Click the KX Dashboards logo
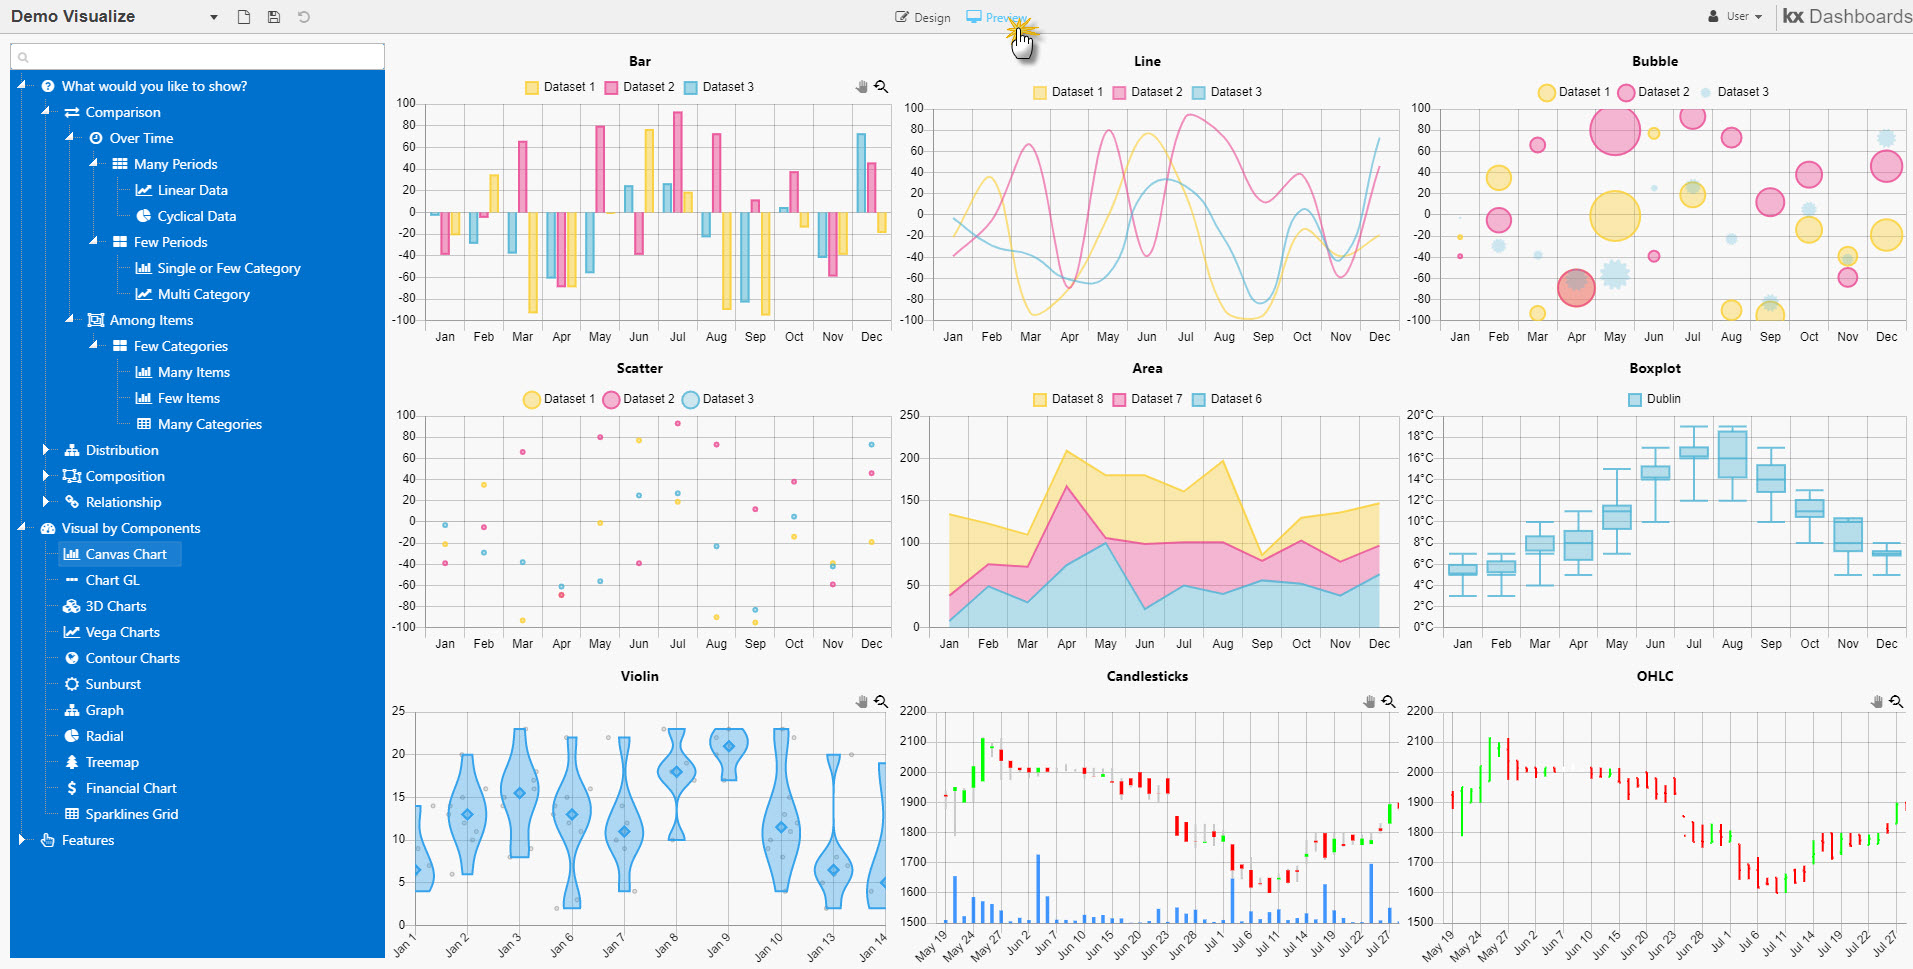1913x969 pixels. point(1847,16)
